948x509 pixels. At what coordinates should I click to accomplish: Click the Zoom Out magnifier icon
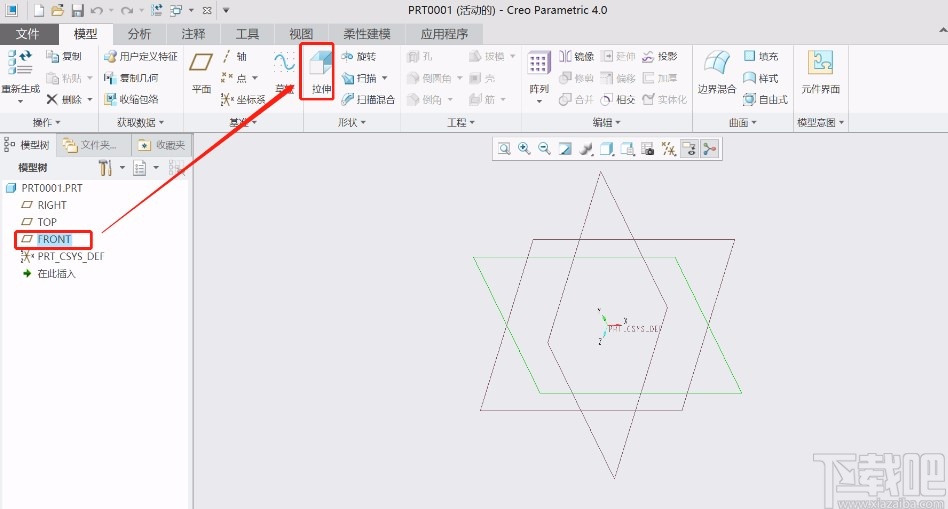[x=544, y=149]
